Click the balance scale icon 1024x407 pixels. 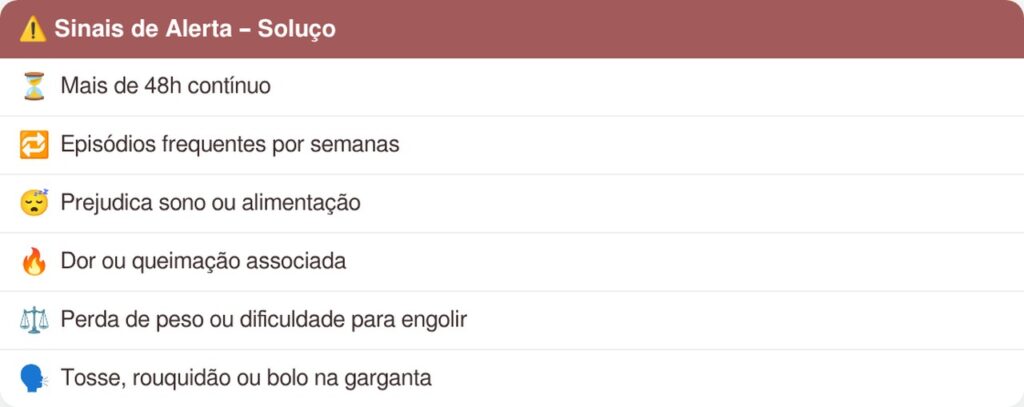(34, 320)
